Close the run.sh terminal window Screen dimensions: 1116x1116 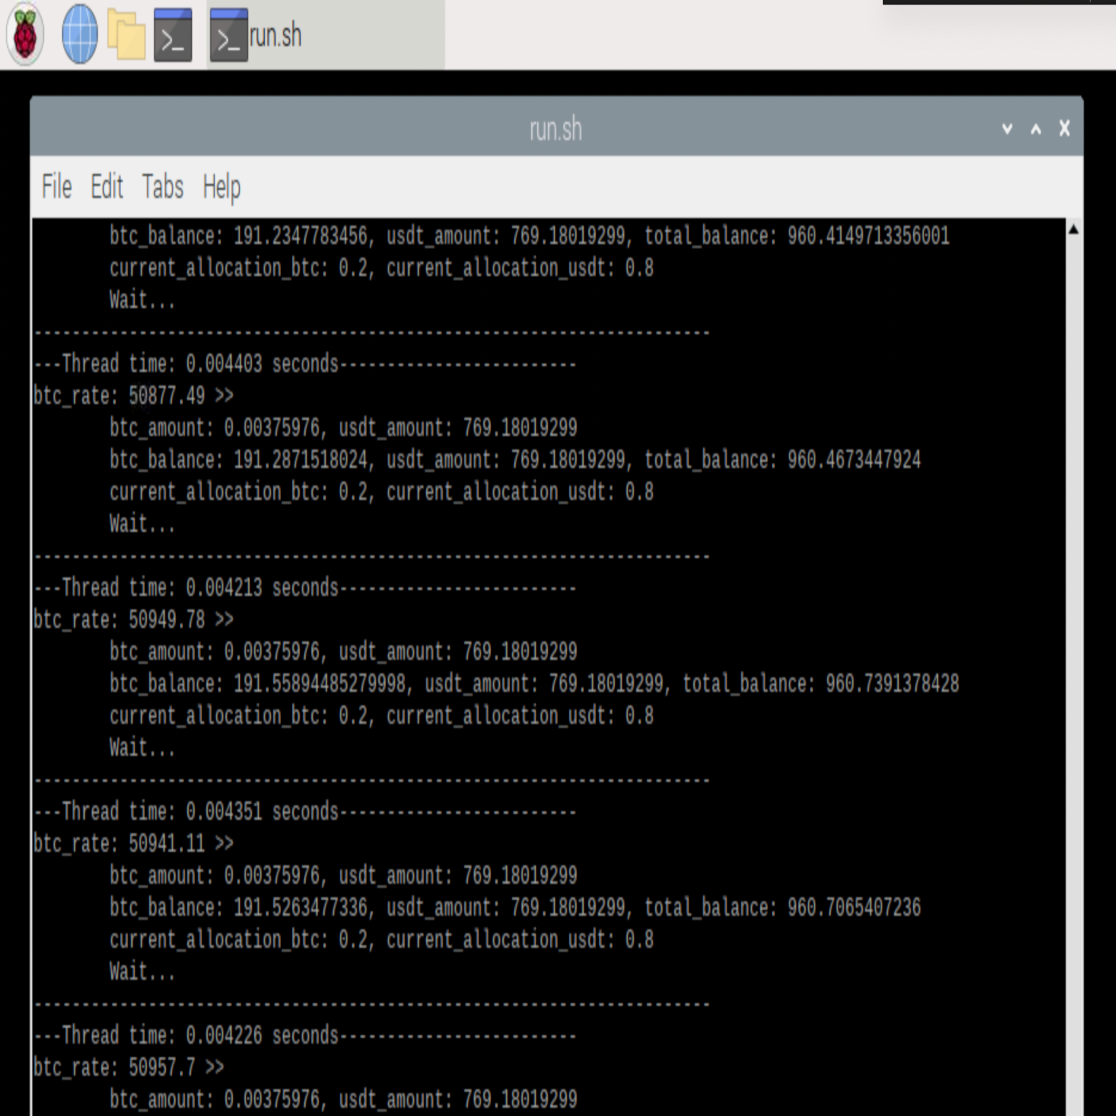tap(1064, 128)
